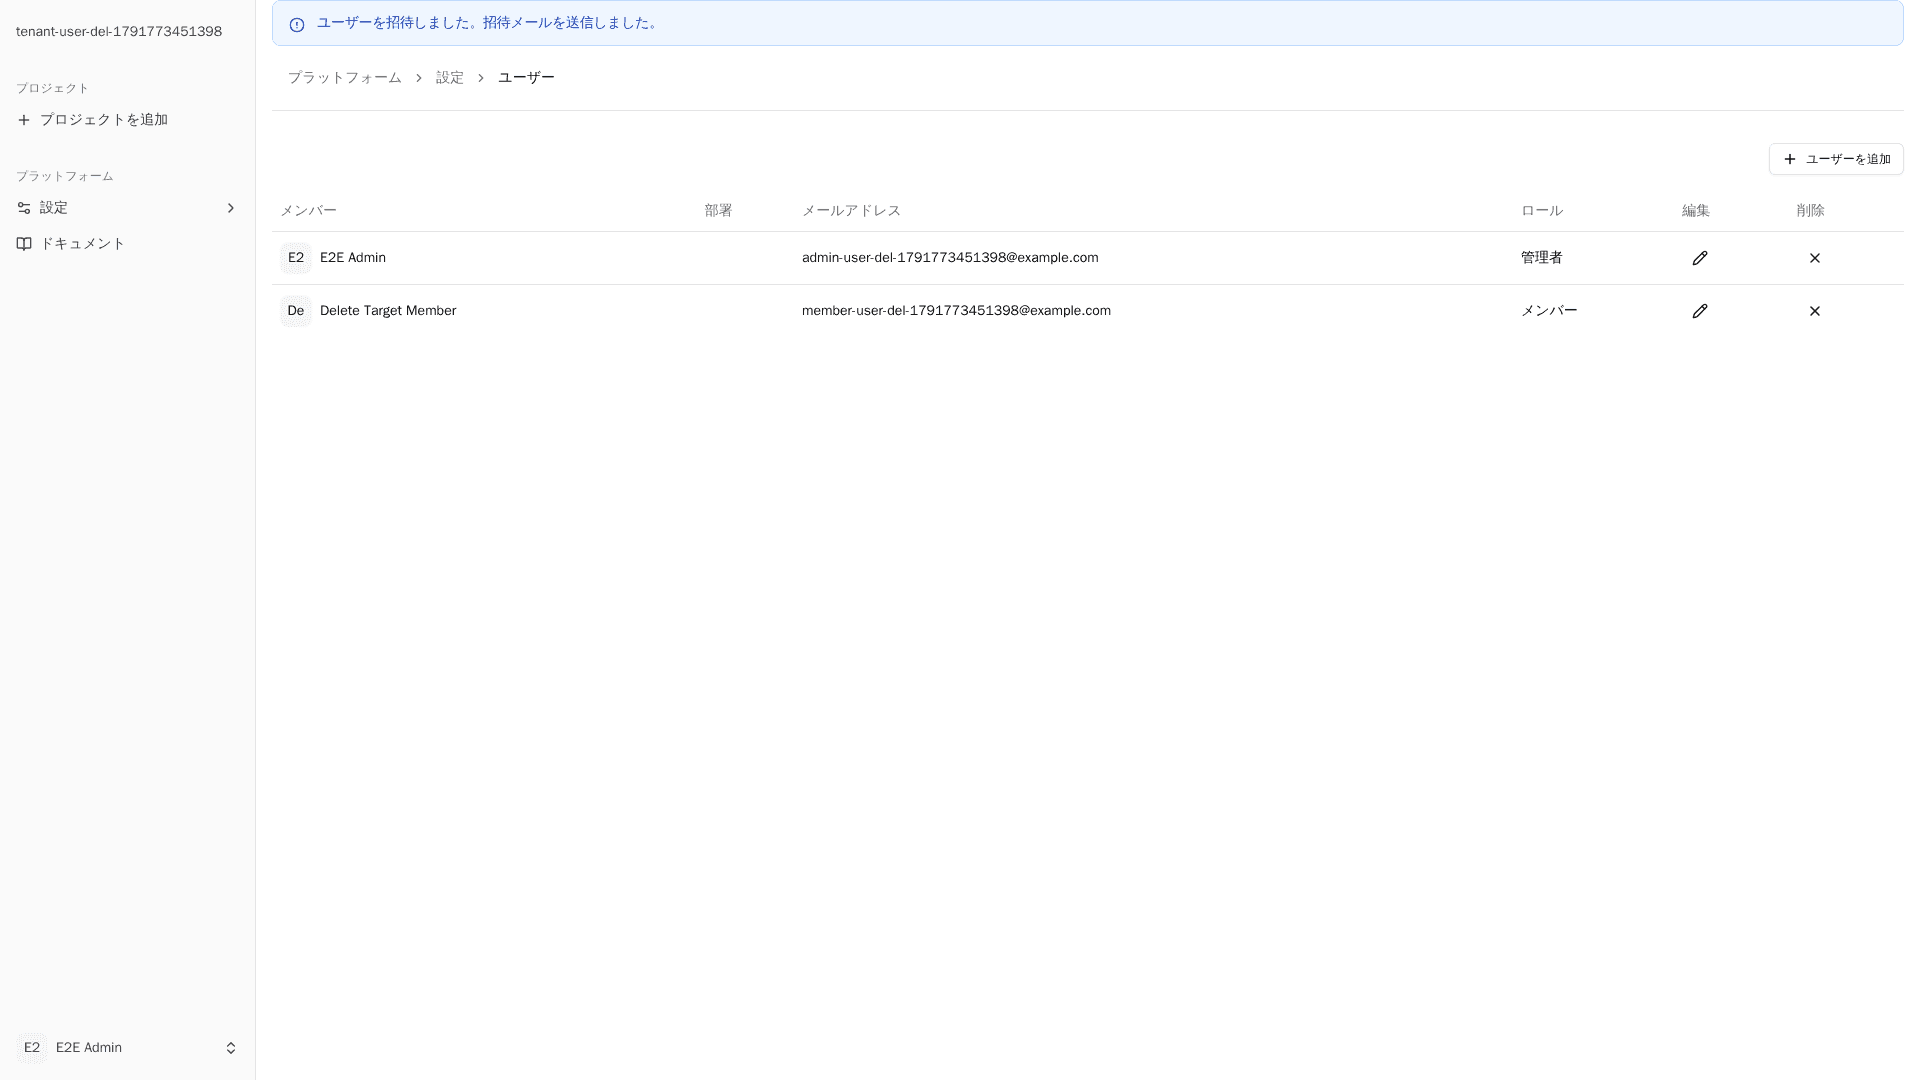
Task: Click the E2 avatar in E2E Admin row
Action: click(296, 258)
